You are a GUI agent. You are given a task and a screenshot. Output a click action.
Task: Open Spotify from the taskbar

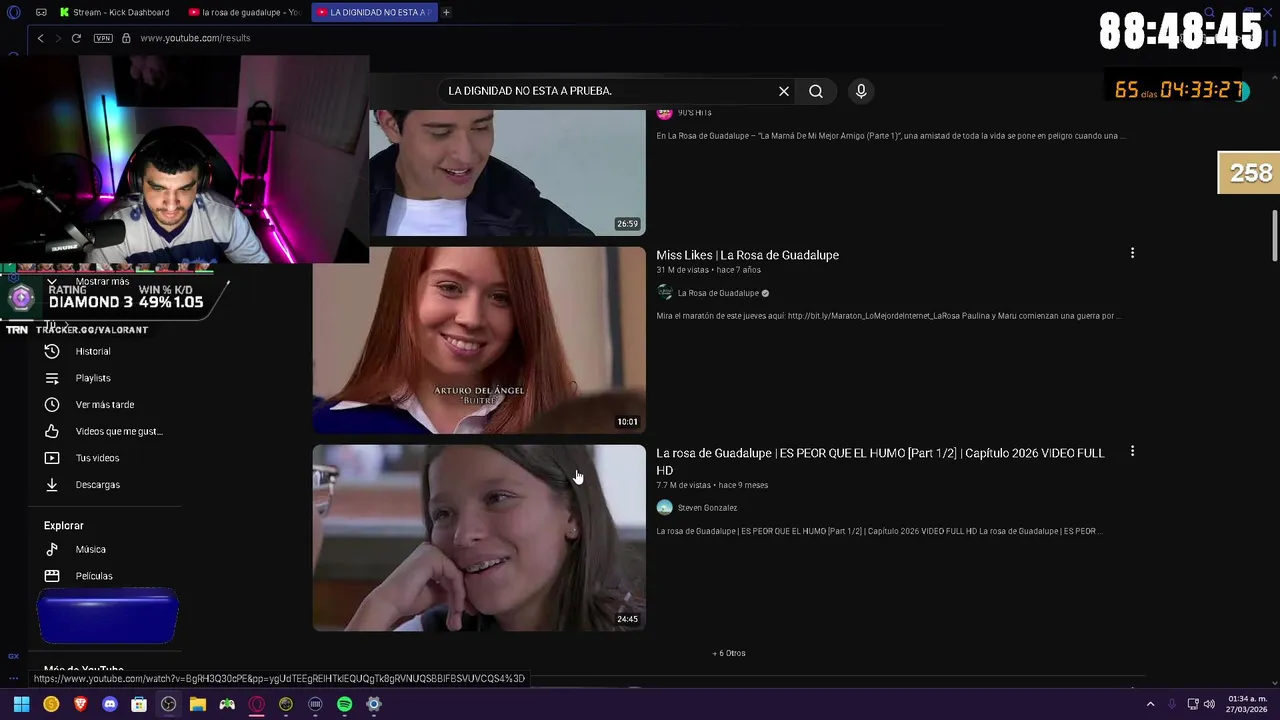[x=344, y=704]
